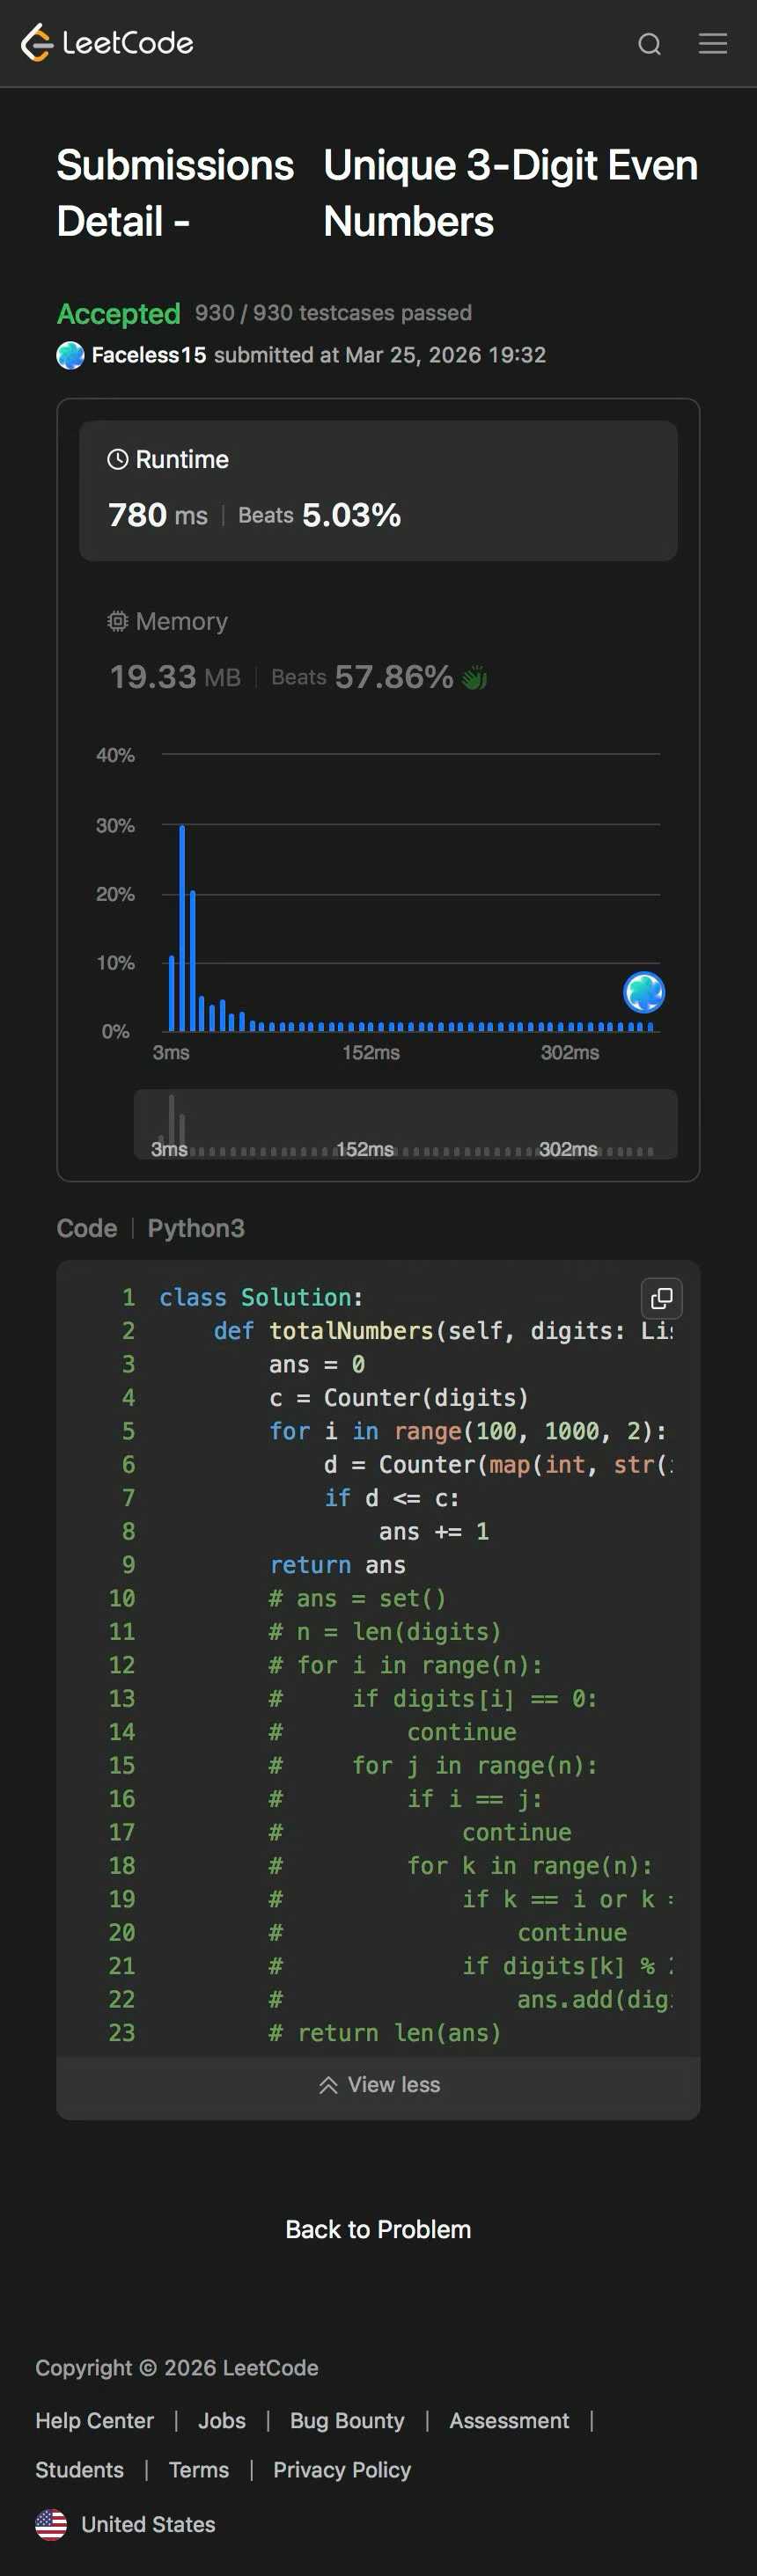Open the search magnifier icon
Screen dimensions: 757x2576
(650, 44)
